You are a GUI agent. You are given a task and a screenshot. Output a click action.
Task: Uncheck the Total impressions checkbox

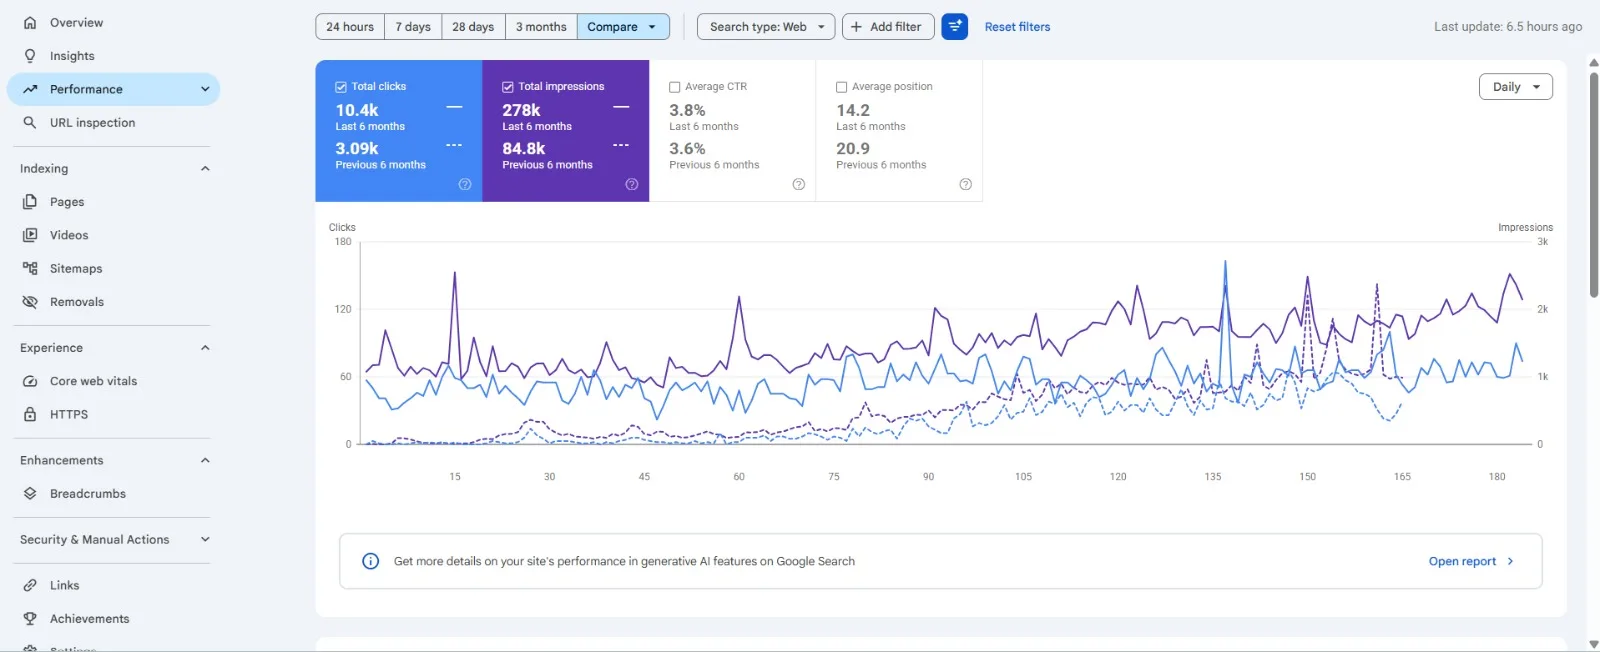click(x=508, y=87)
